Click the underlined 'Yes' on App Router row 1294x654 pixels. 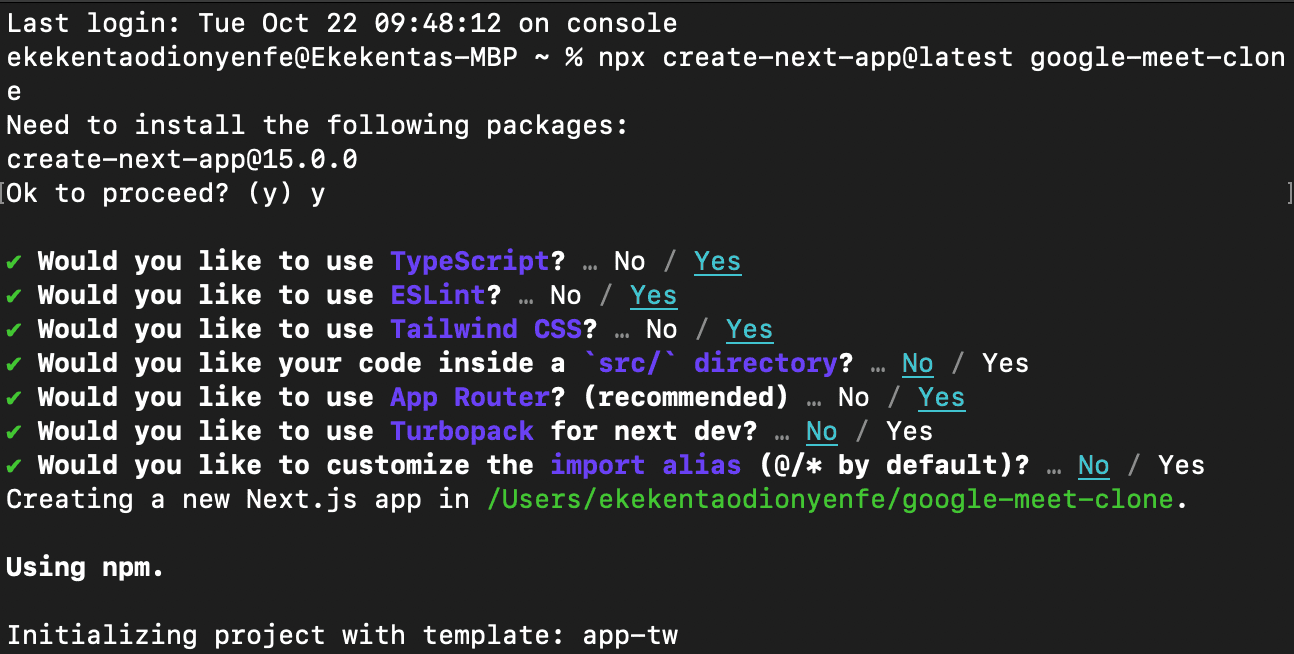942,397
